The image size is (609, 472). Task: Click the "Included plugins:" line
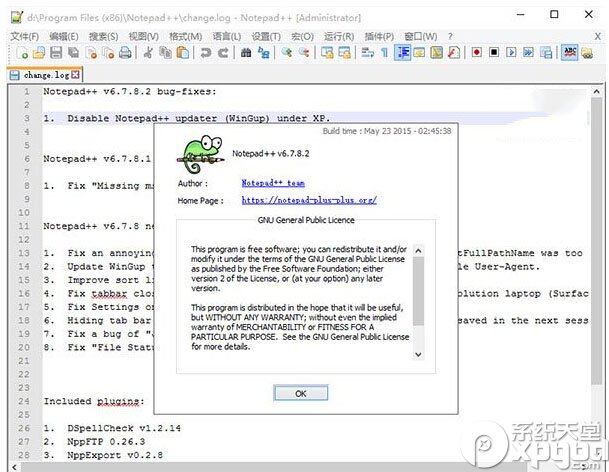[x=94, y=401]
